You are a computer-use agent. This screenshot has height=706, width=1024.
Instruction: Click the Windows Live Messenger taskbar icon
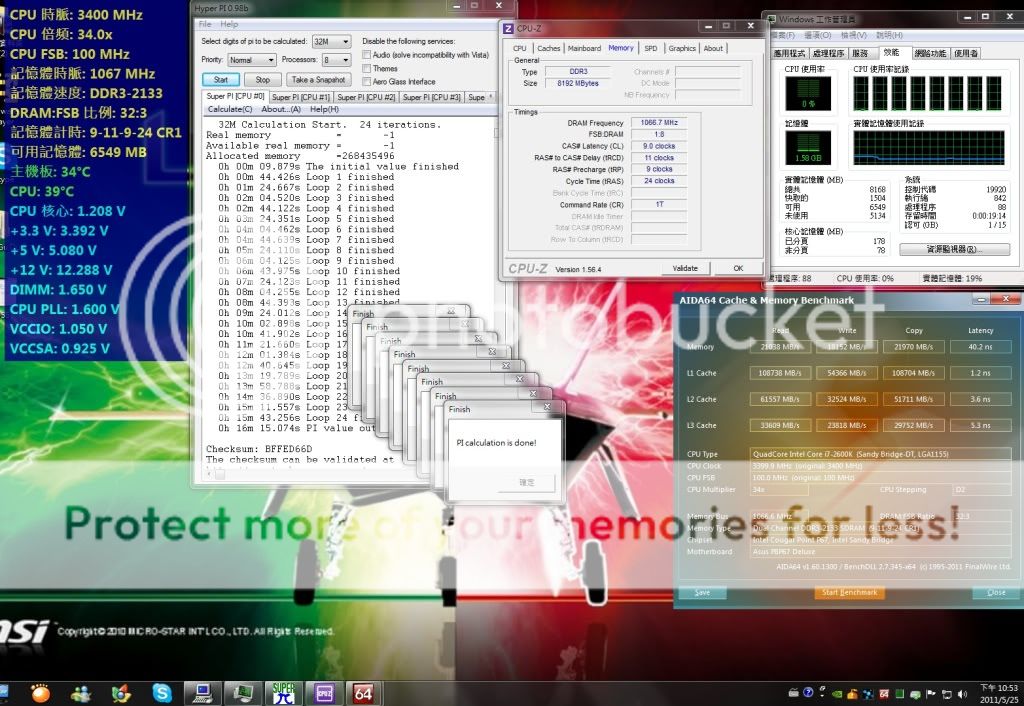(x=81, y=693)
